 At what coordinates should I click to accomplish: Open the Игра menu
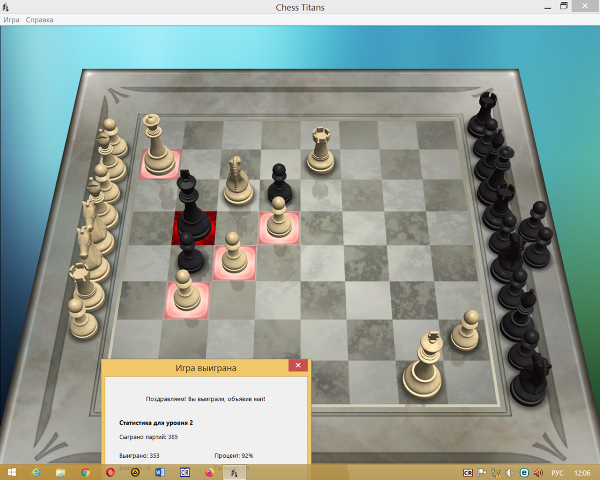pyautogui.click(x=11, y=20)
